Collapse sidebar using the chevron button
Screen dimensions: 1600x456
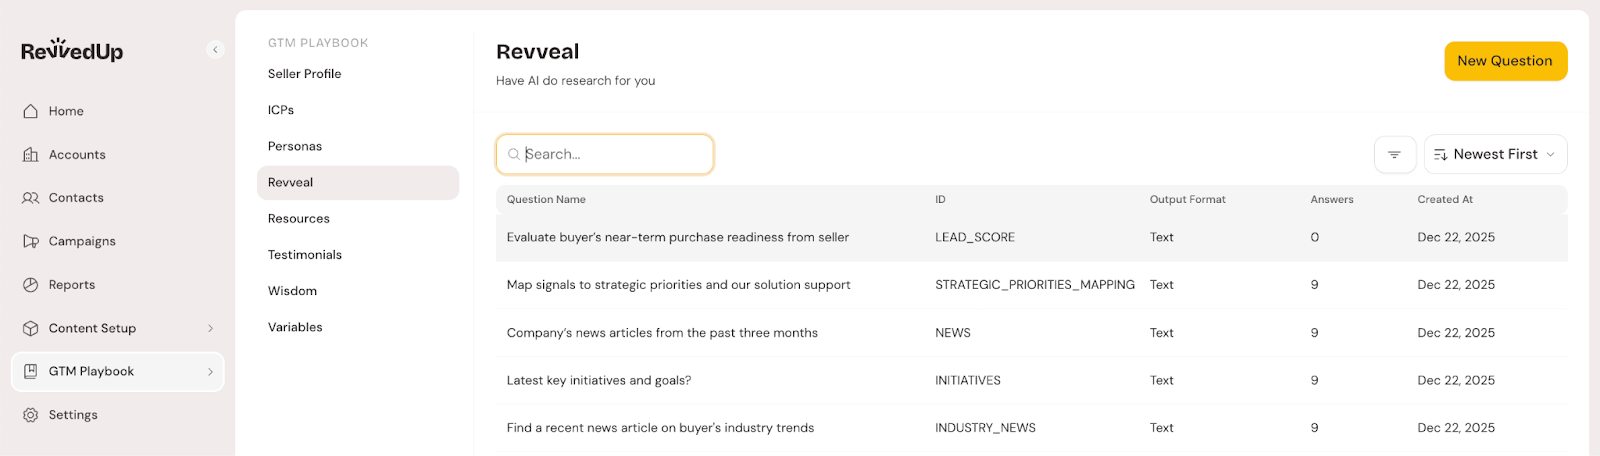tap(215, 50)
